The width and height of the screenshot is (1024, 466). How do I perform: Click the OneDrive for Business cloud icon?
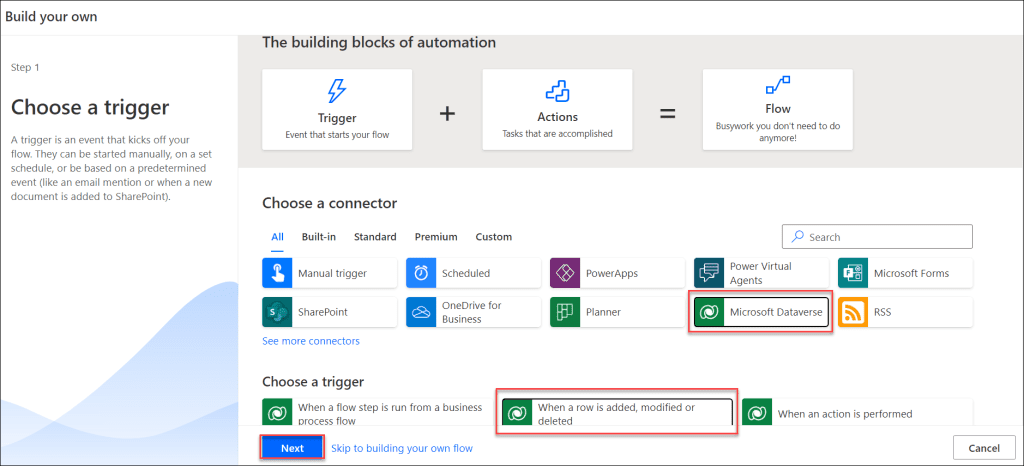(x=421, y=312)
